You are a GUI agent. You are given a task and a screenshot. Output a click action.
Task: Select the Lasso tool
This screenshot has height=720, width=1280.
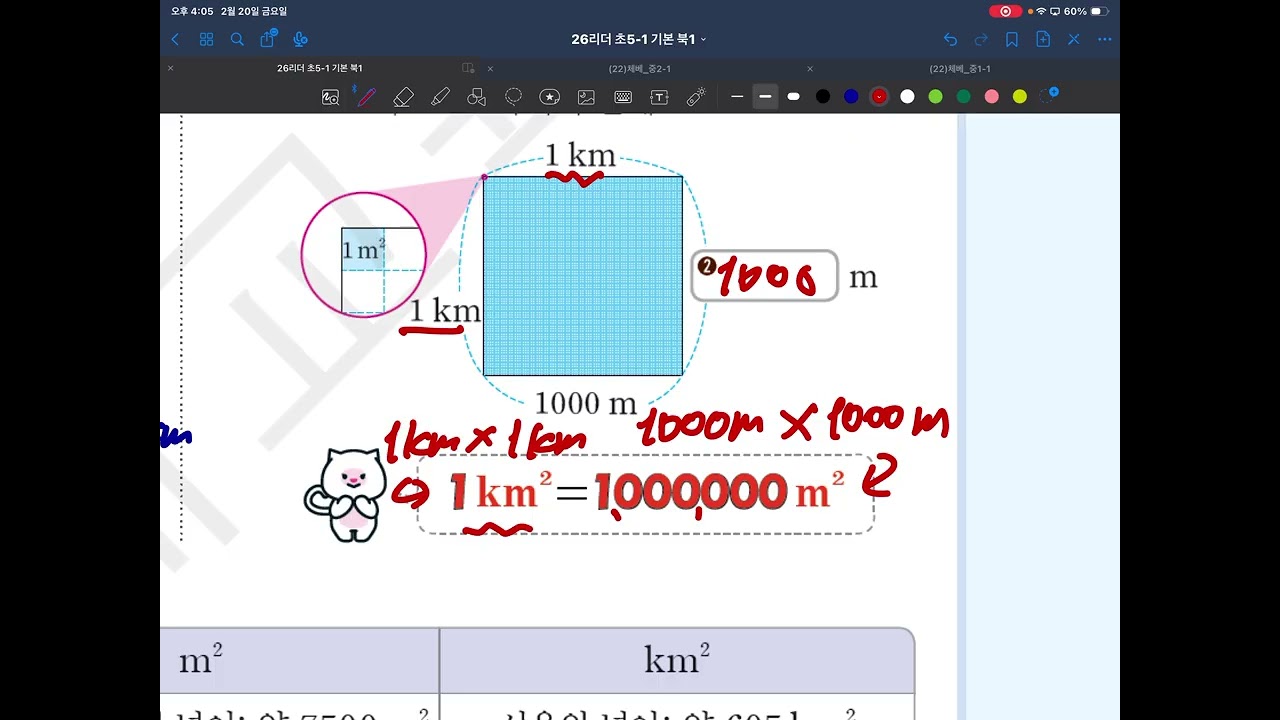[x=513, y=97]
